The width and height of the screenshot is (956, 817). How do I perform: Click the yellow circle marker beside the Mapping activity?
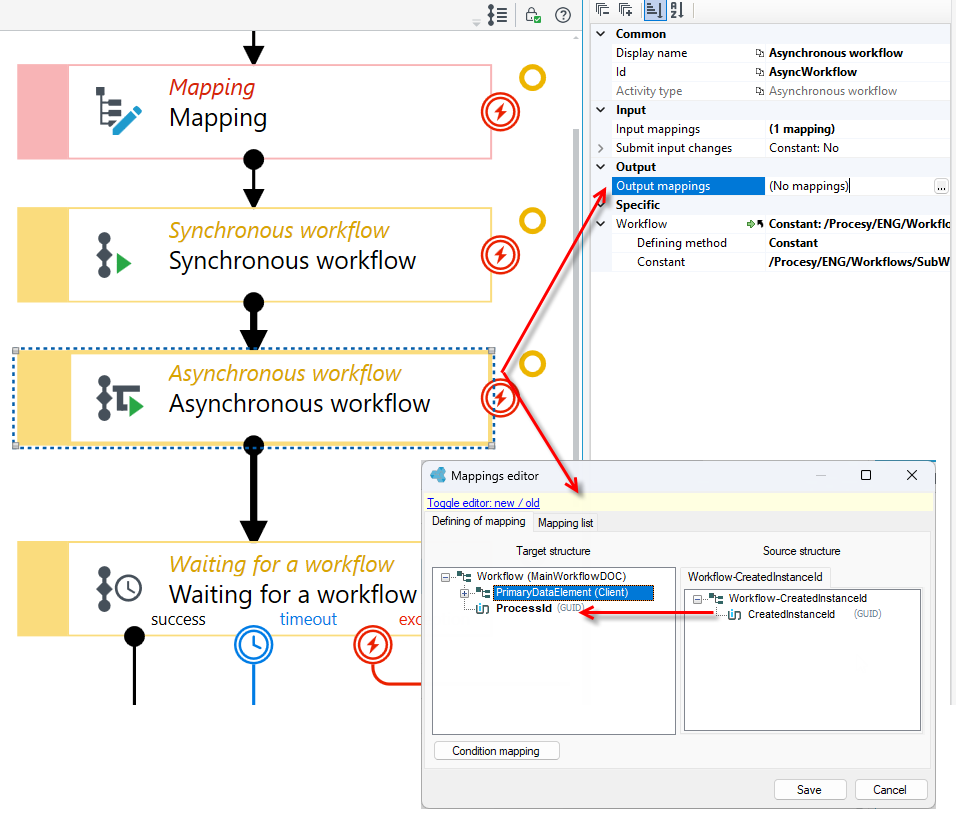point(532,78)
